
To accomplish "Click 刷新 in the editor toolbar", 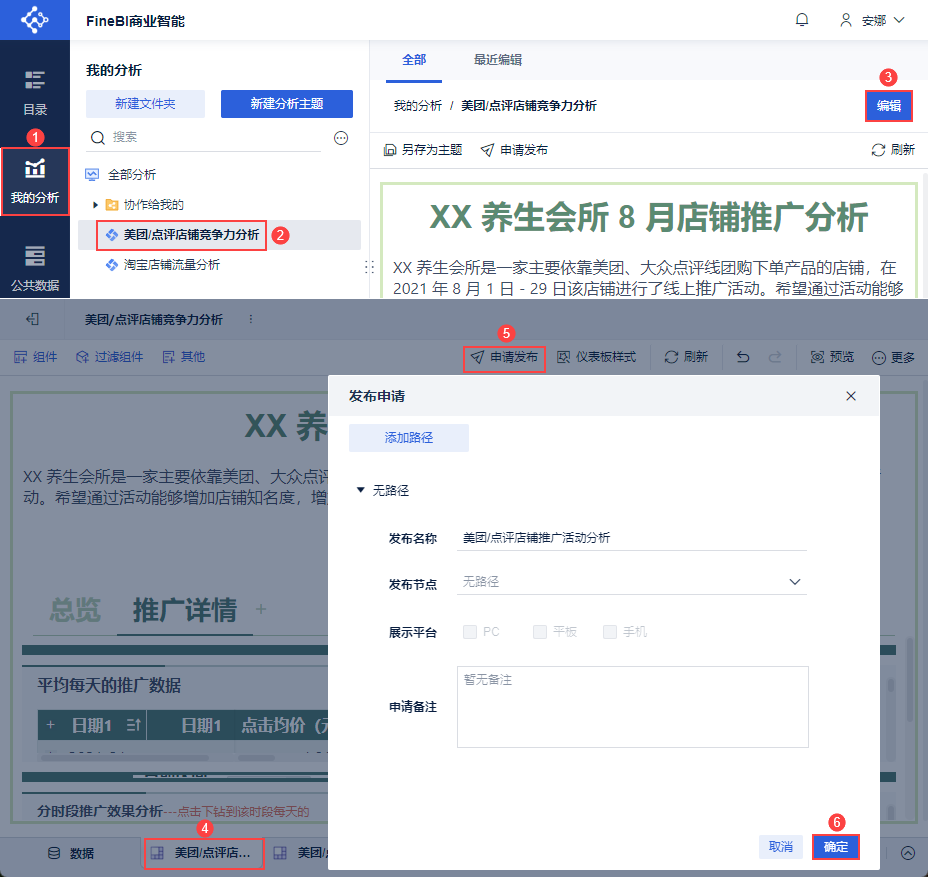I will coord(686,357).
